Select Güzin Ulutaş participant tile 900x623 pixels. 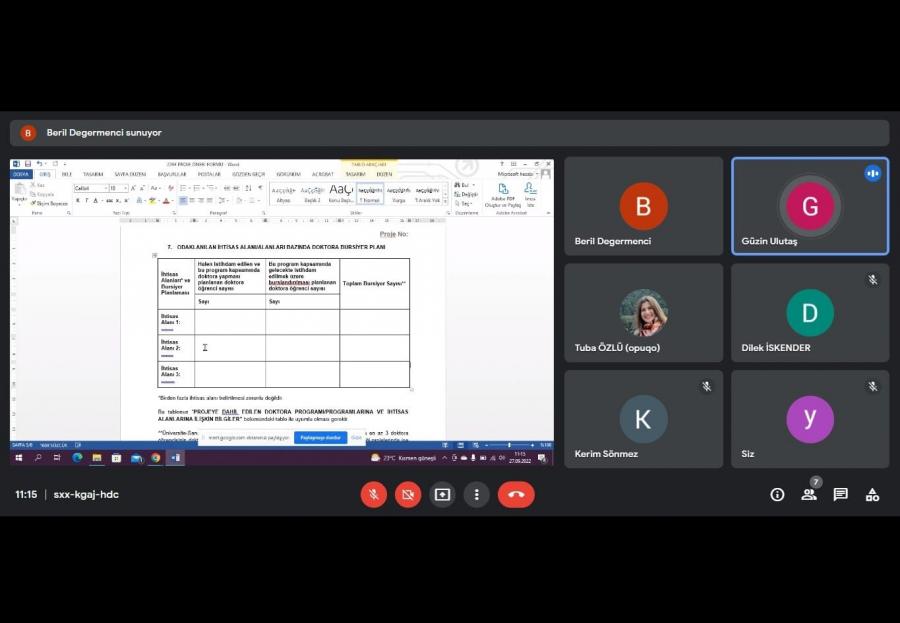tap(809, 206)
